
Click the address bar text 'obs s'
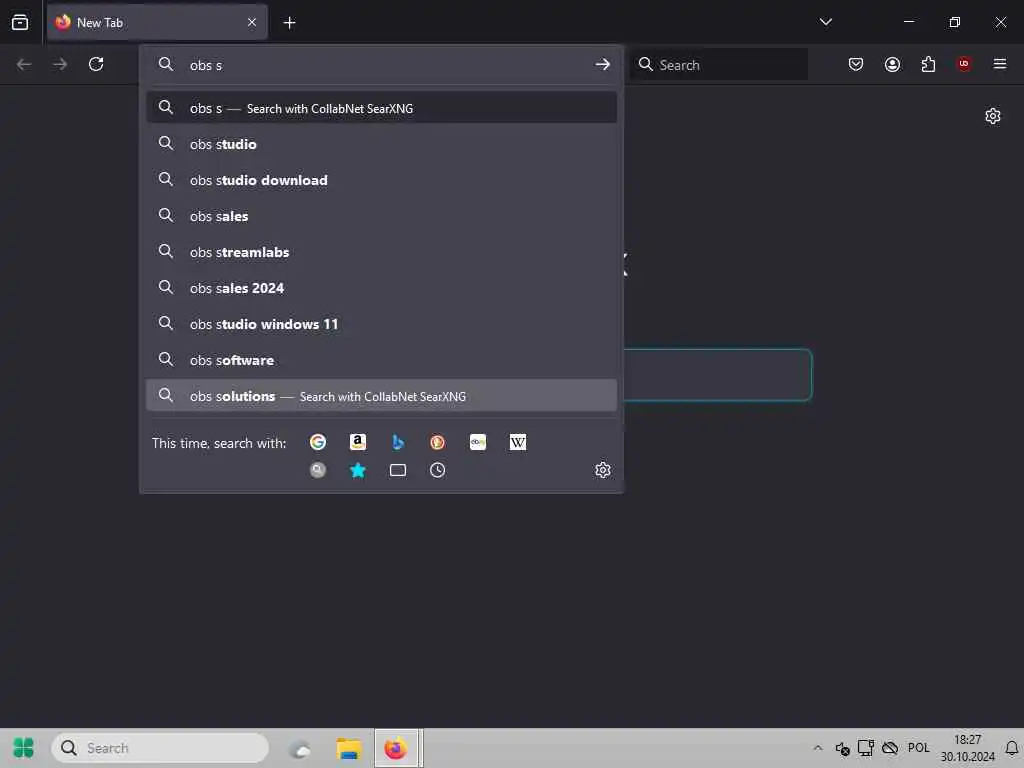click(x=206, y=65)
